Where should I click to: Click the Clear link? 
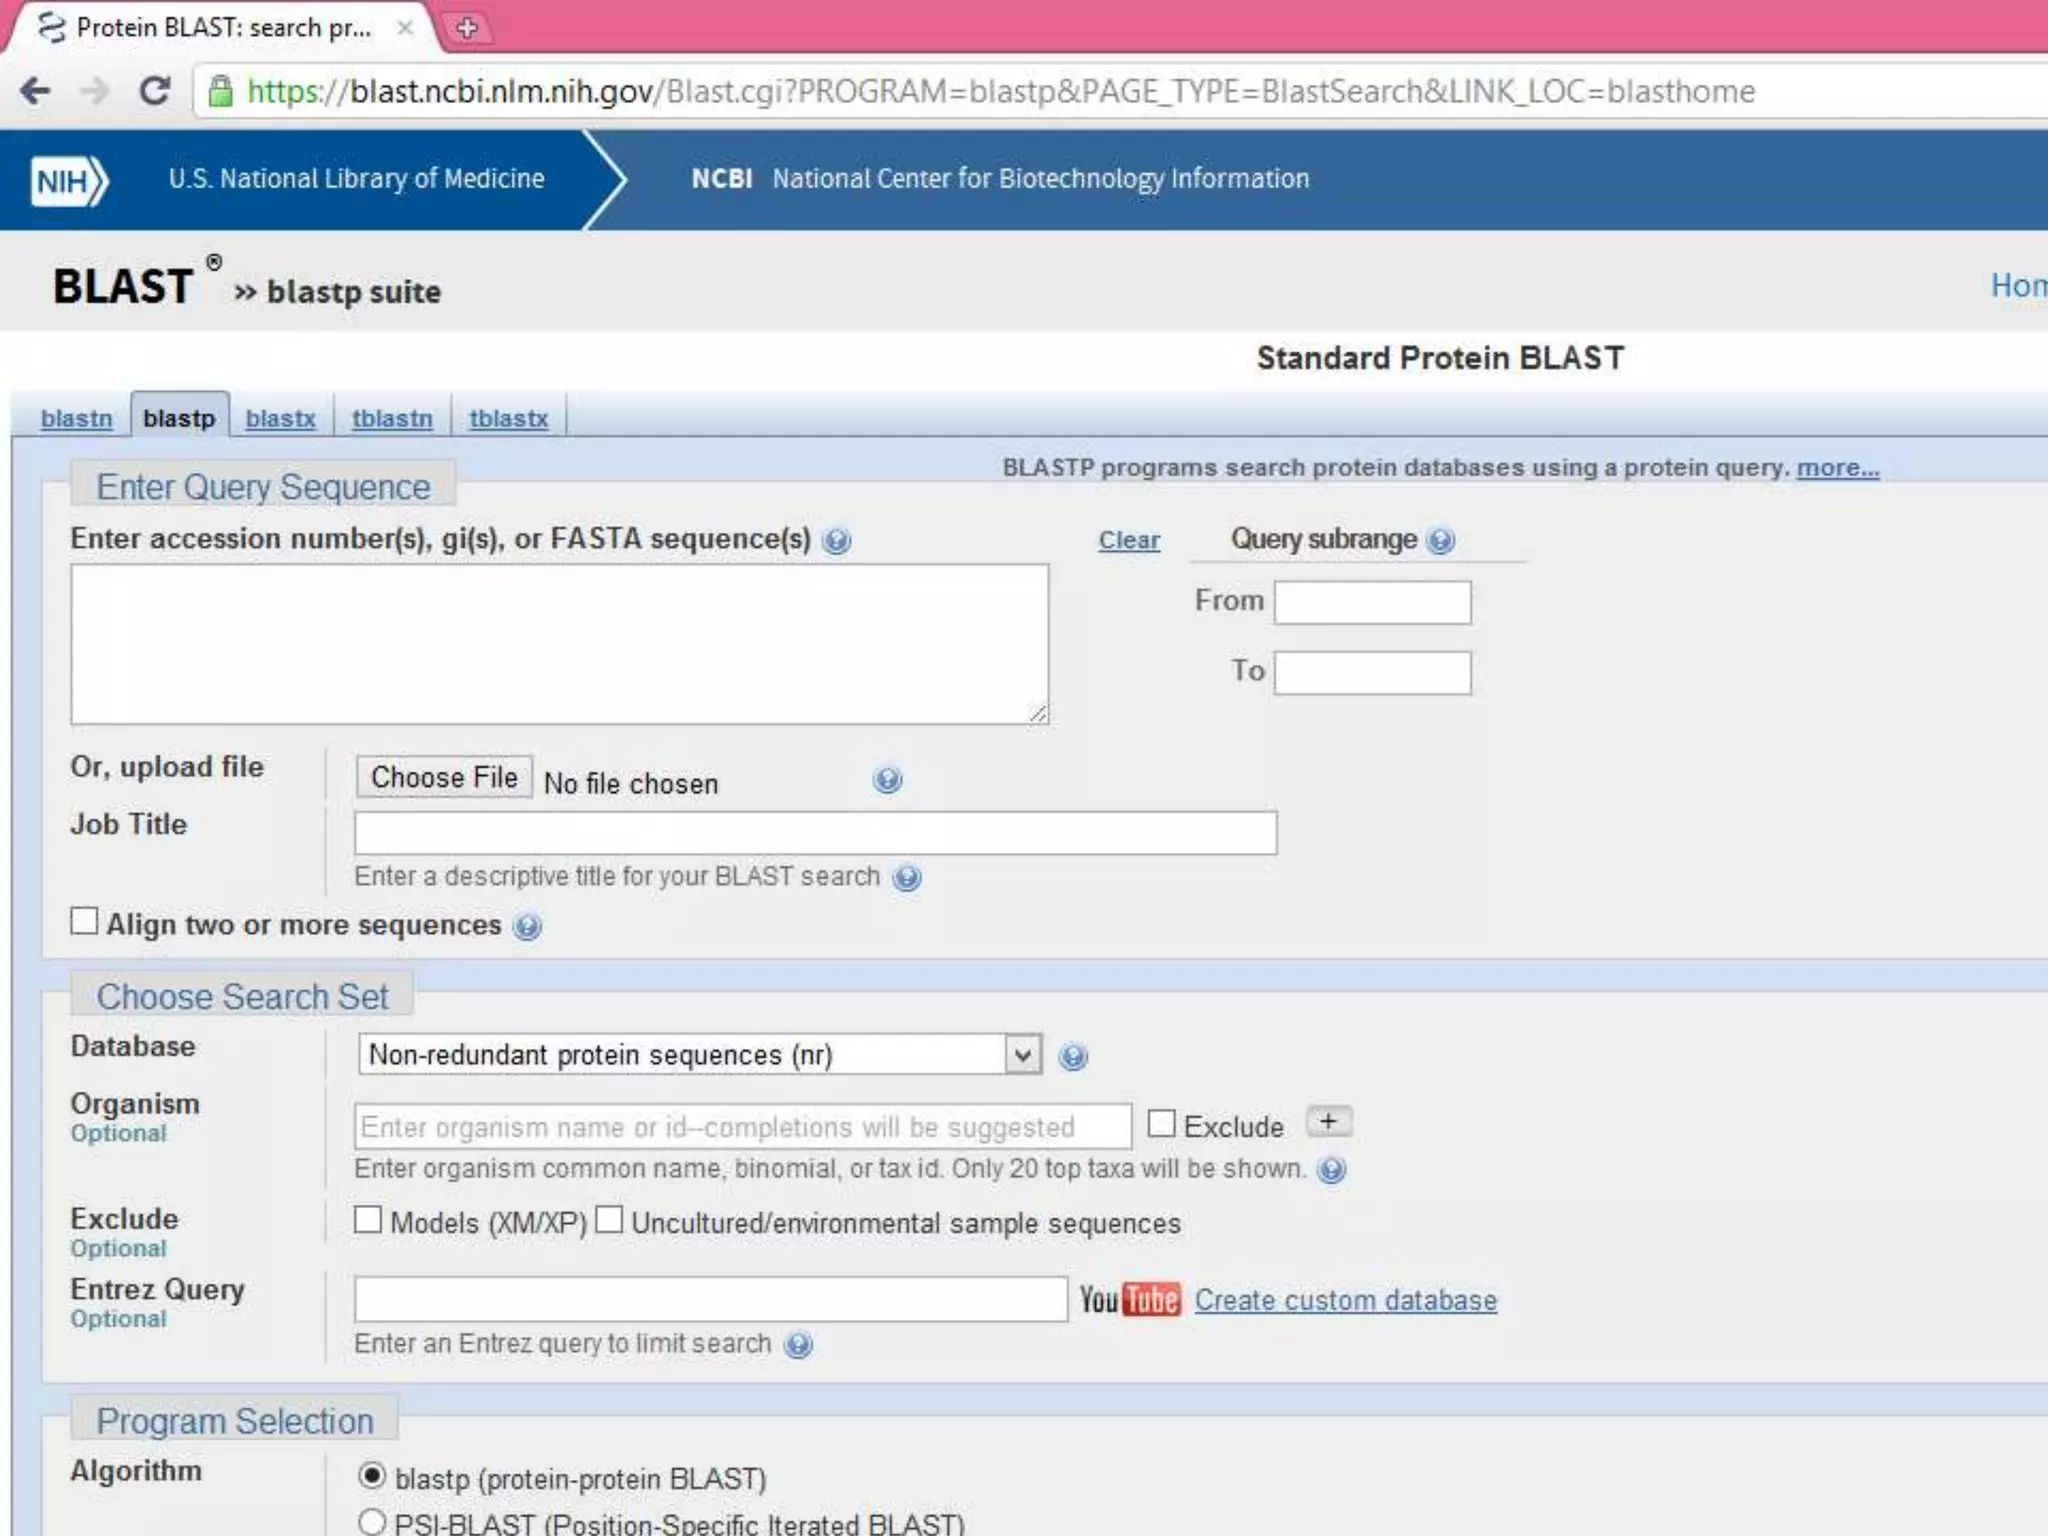click(1129, 541)
